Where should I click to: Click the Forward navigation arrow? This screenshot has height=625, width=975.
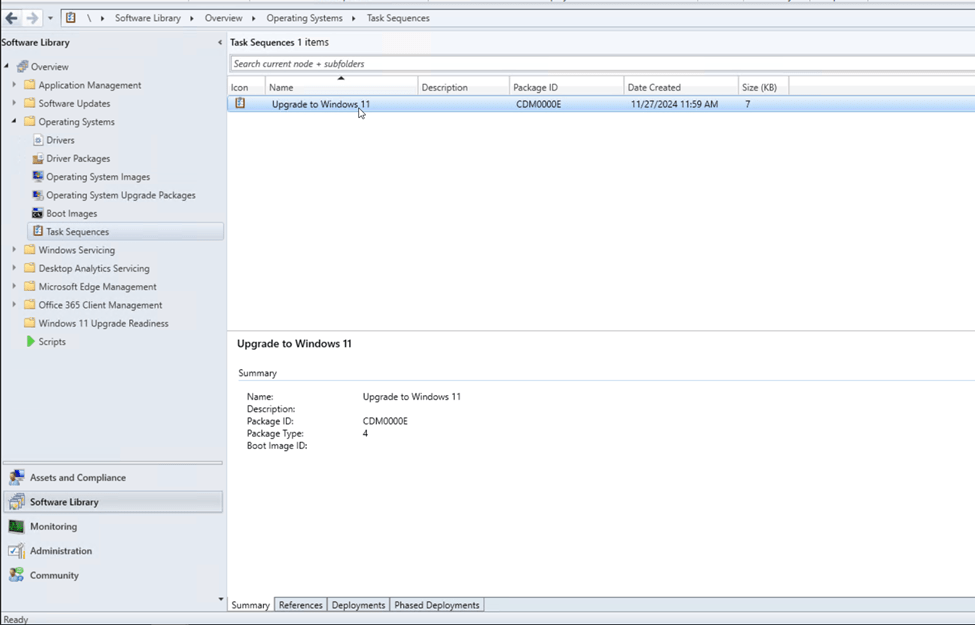32,18
